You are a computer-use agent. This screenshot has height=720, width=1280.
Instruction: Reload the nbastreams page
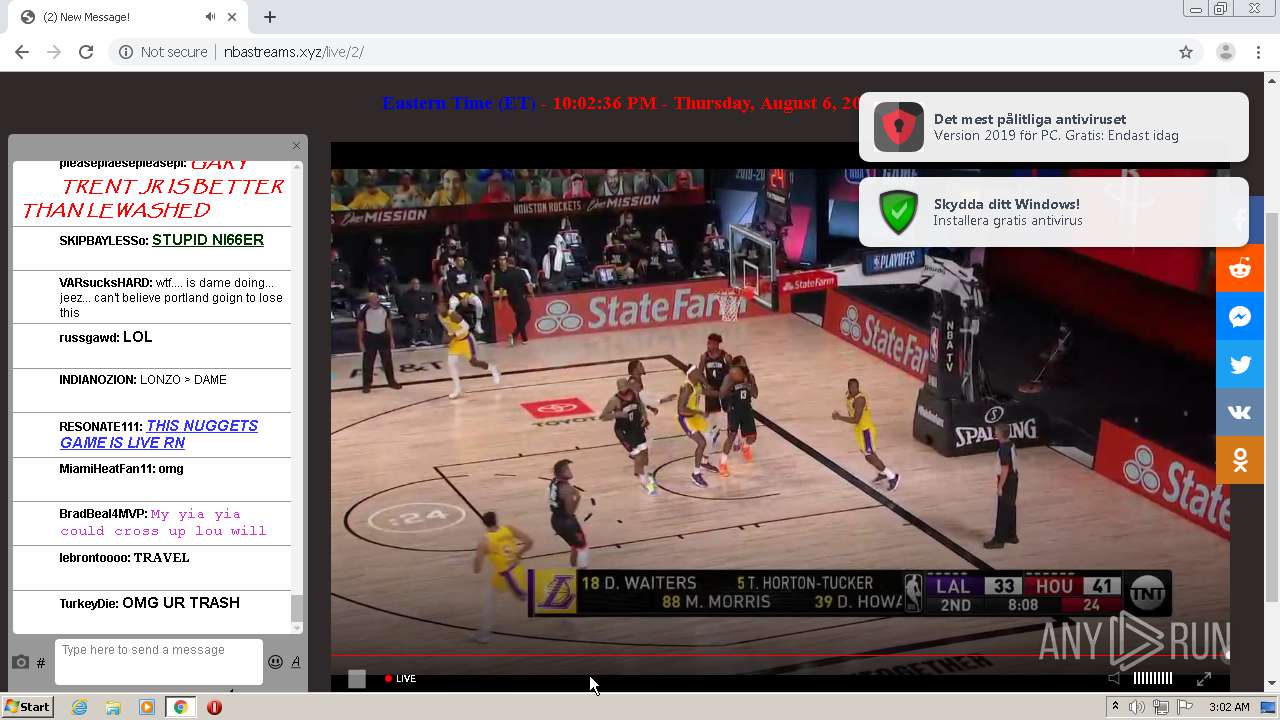[x=86, y=52]
